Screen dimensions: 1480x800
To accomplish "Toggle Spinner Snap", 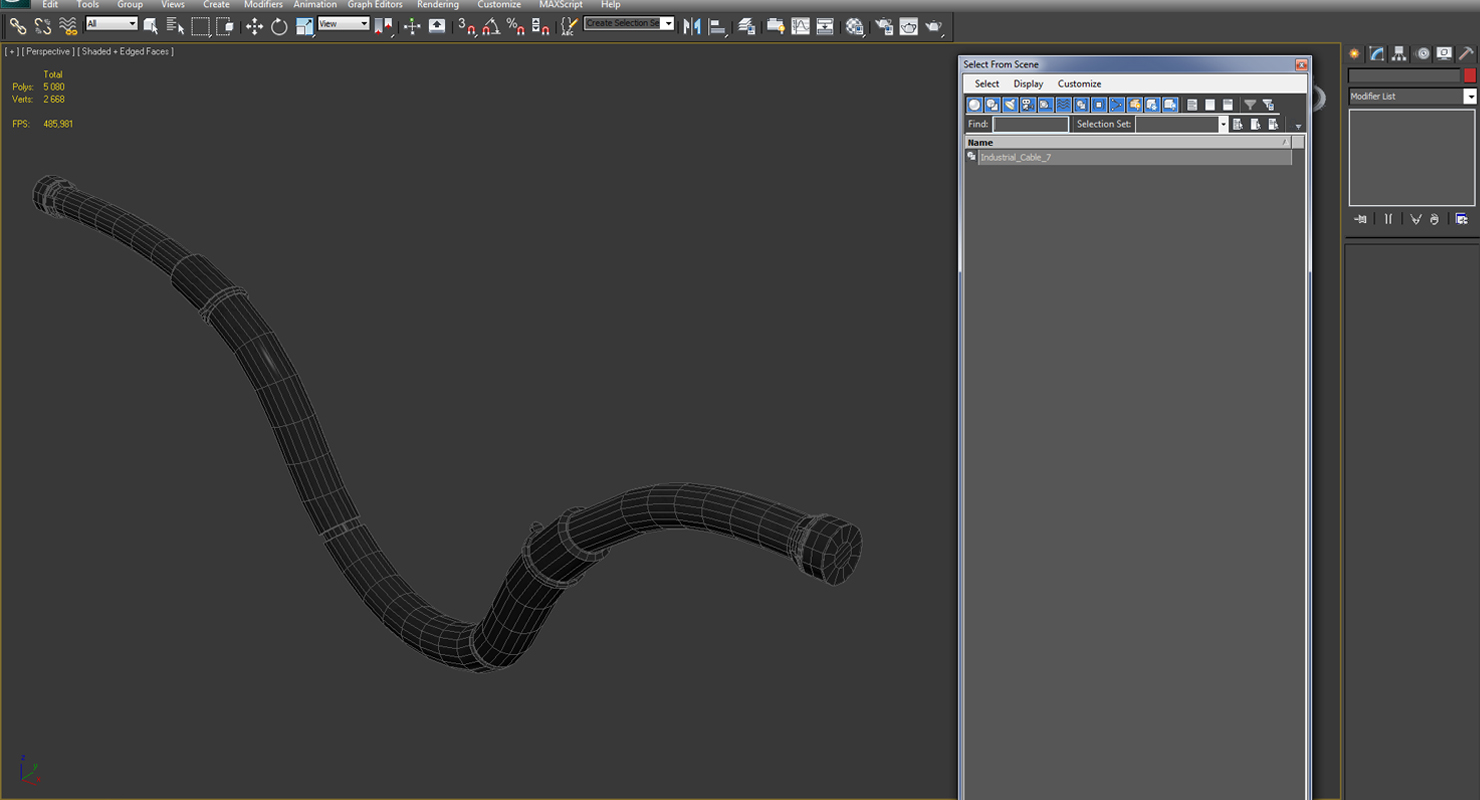I will 541,26.
